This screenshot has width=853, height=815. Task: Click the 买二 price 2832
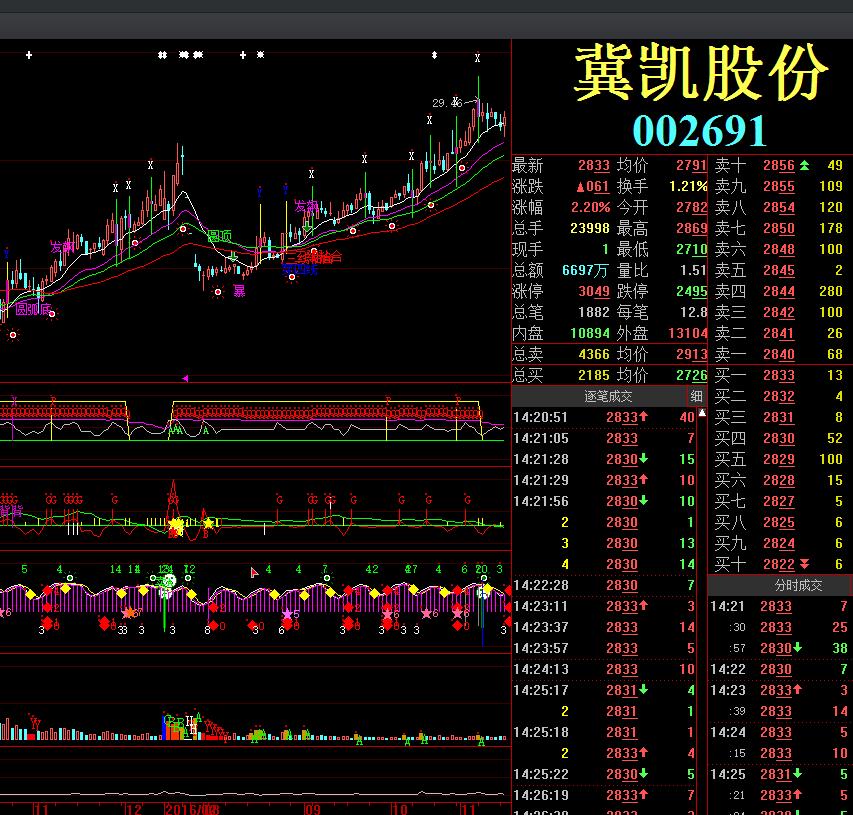[x=778, y=397]
